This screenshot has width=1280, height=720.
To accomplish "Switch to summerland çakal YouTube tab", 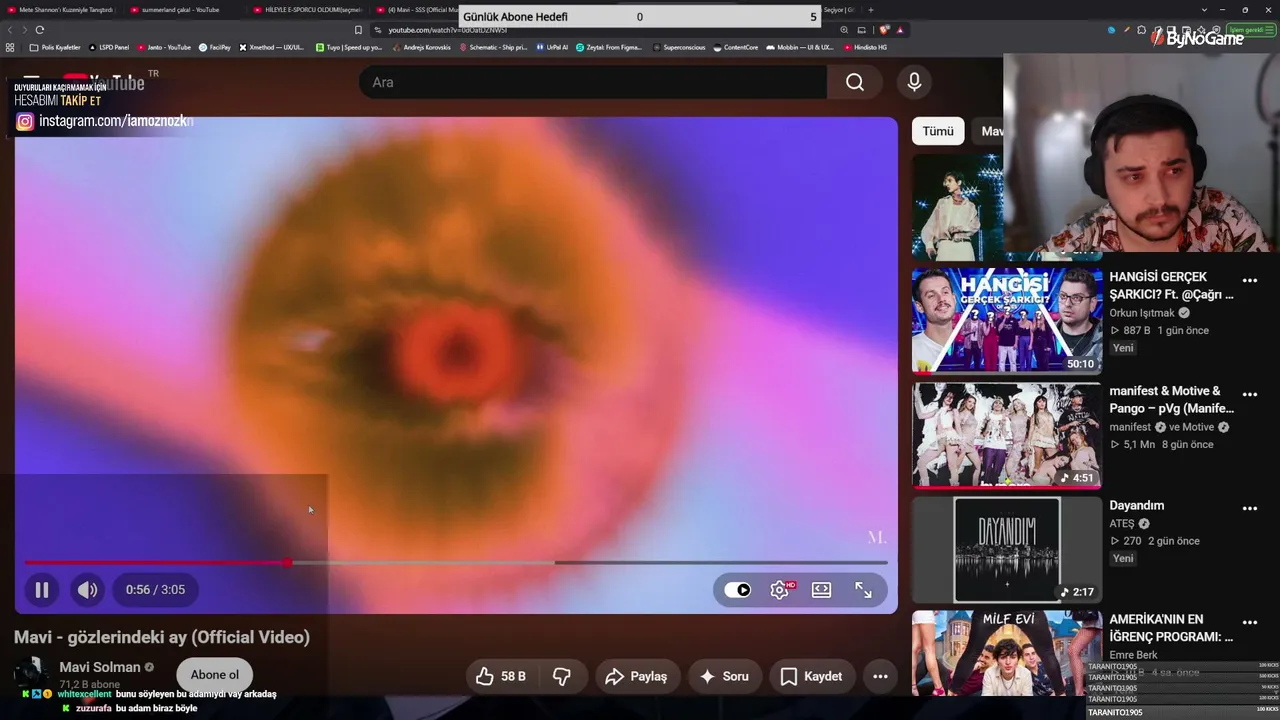I will click(x=181, y=10).
